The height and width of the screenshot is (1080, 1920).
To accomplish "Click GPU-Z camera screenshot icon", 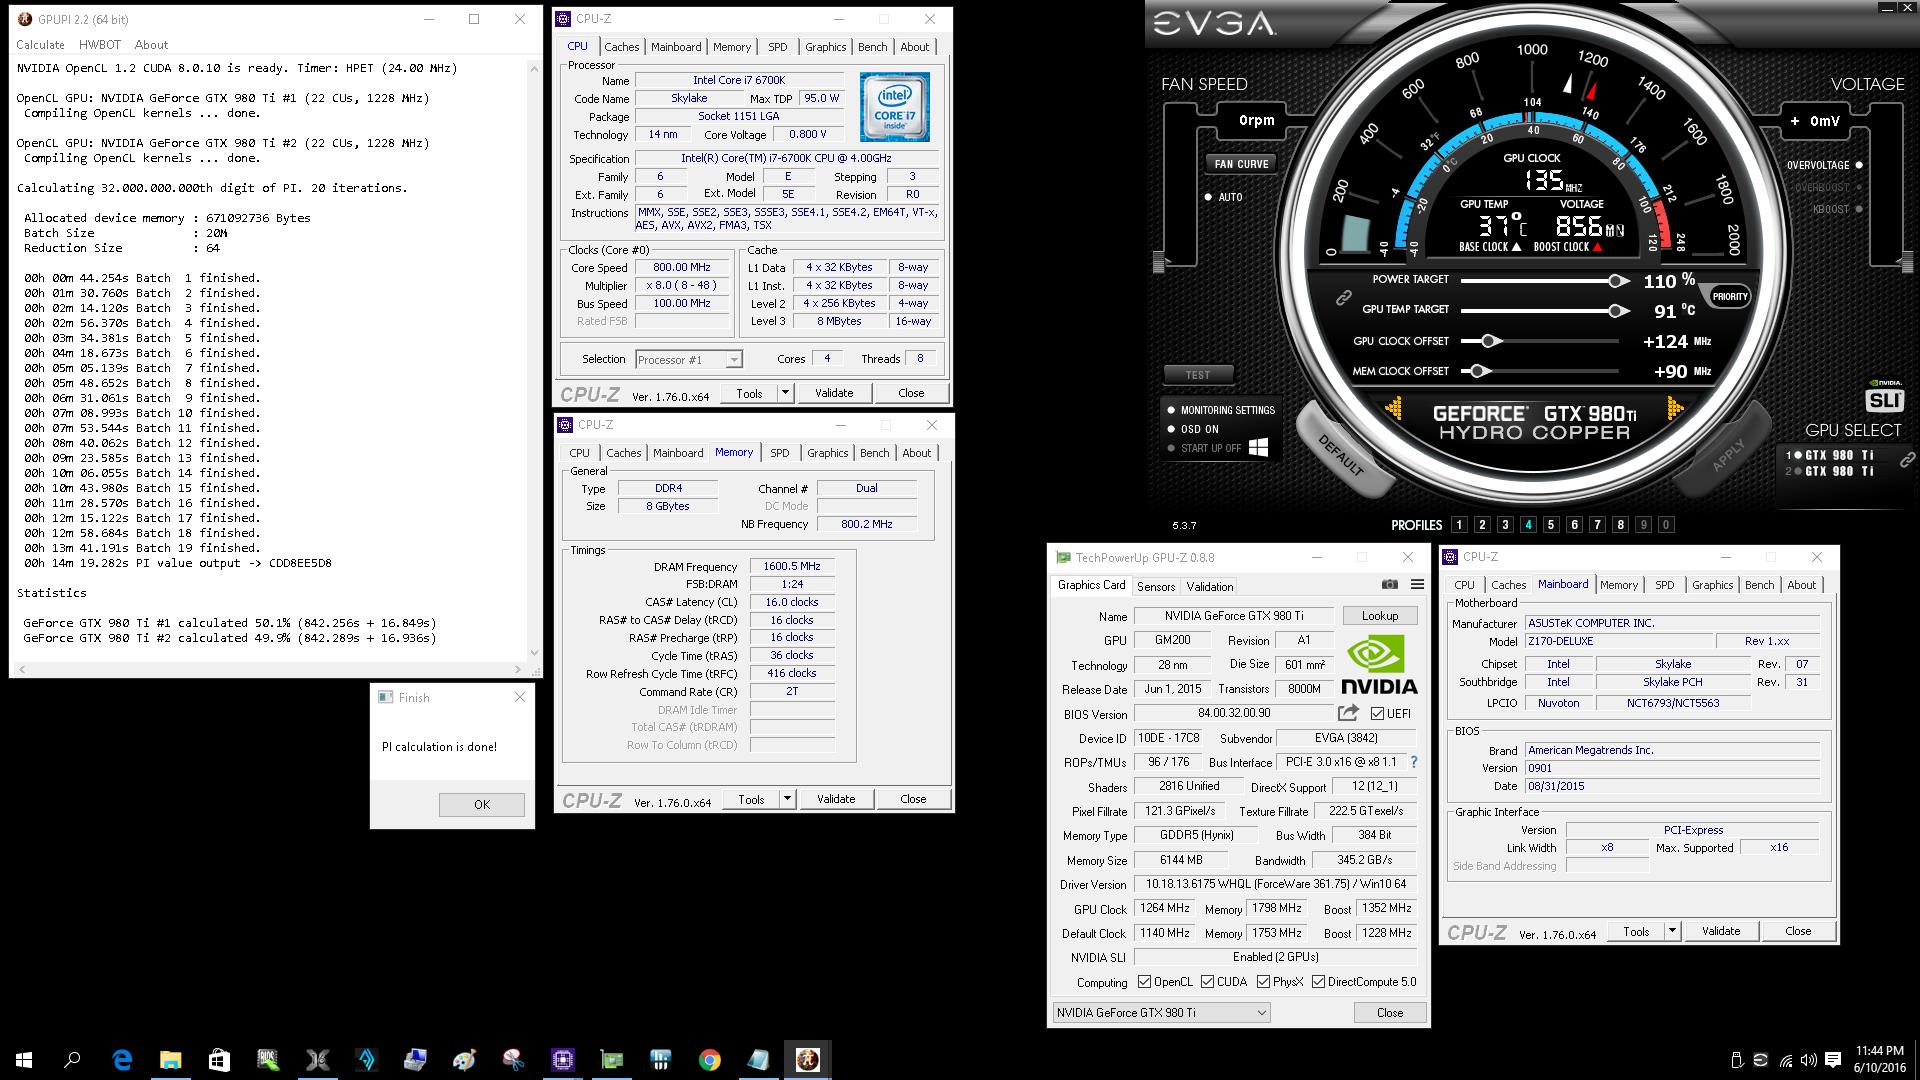I will click(1390, 584).
